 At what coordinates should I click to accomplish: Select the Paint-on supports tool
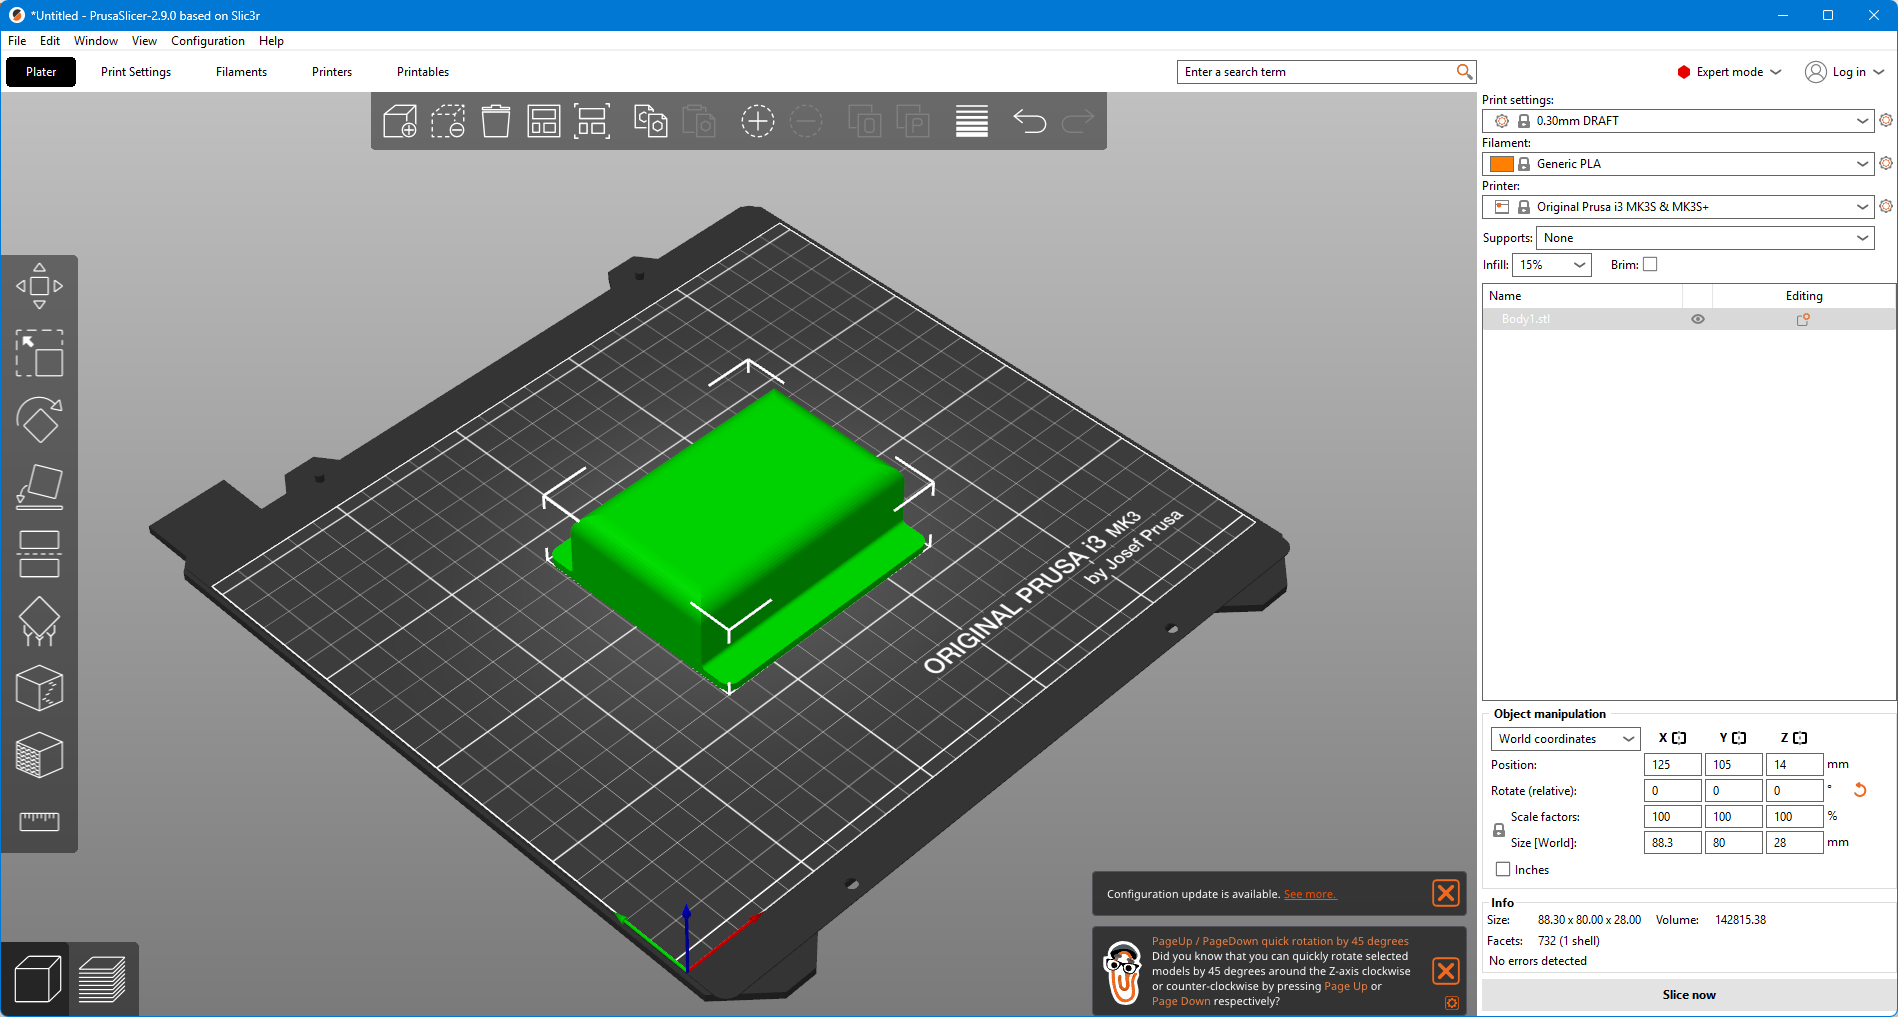(x=39, y=621)
